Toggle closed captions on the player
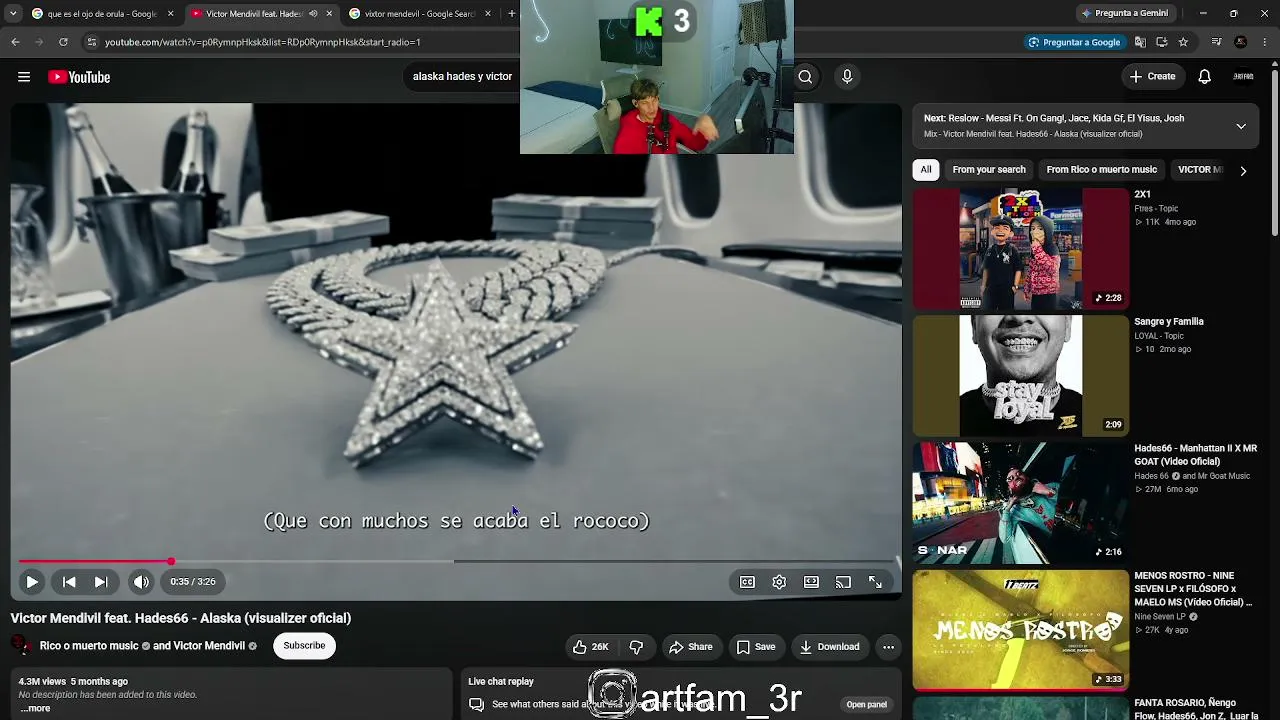 (747, 582)
